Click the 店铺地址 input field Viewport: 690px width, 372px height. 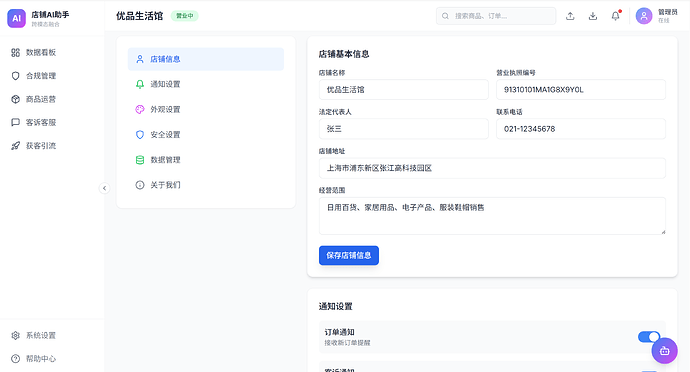[x=492, y=168]
